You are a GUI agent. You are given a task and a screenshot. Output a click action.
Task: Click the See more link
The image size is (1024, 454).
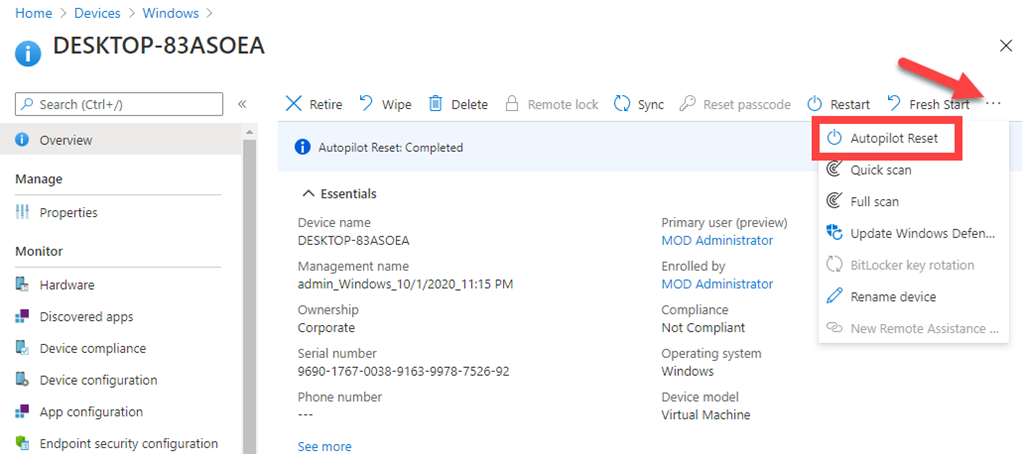point(324,446)
